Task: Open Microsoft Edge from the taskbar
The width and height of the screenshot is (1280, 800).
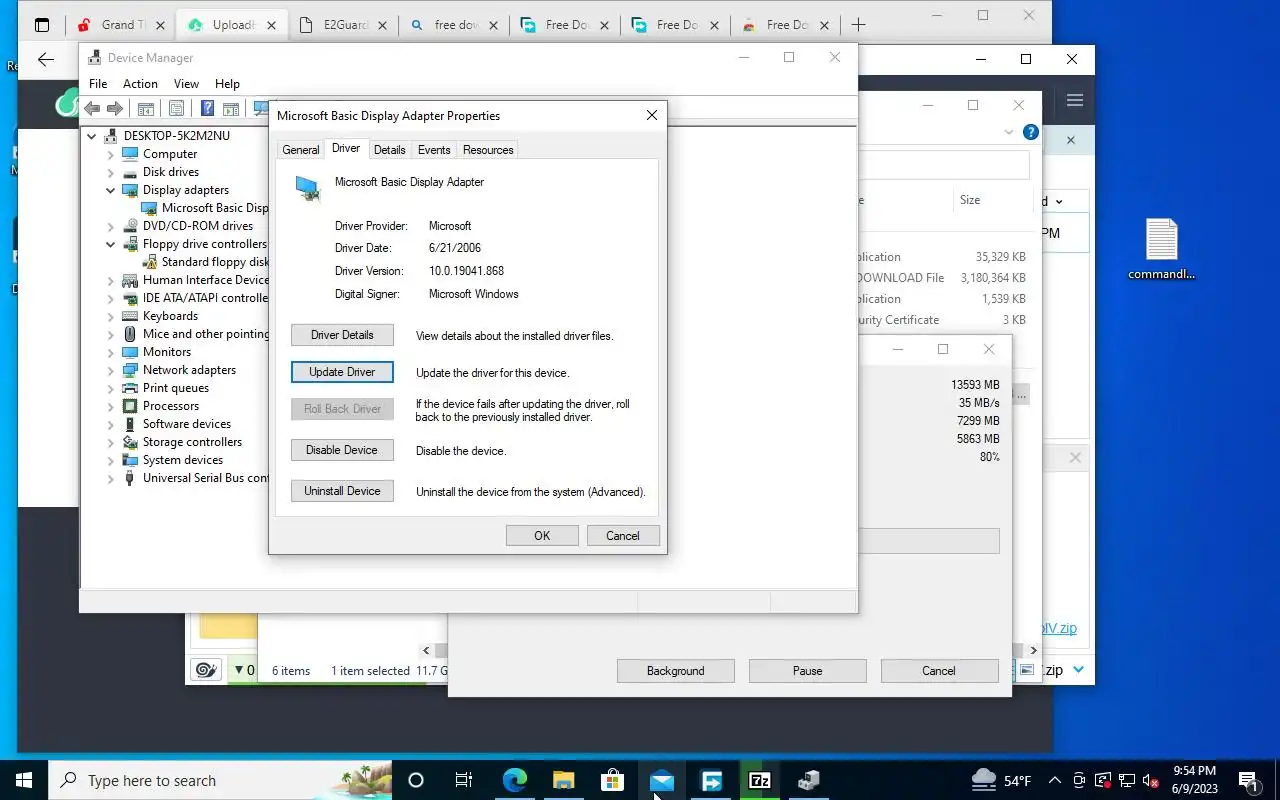Action: [514, 780]
